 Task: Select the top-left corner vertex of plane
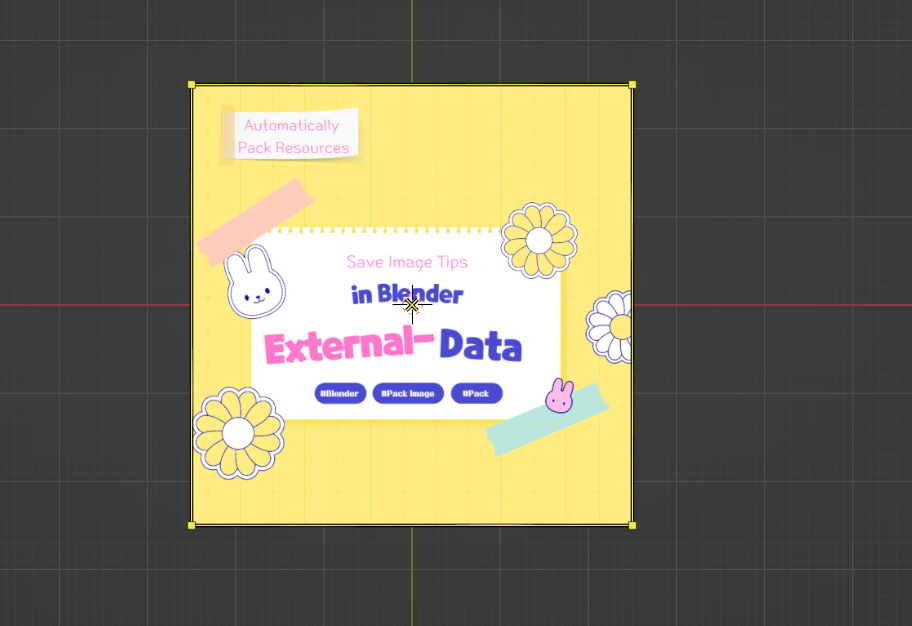click(191, 84)
